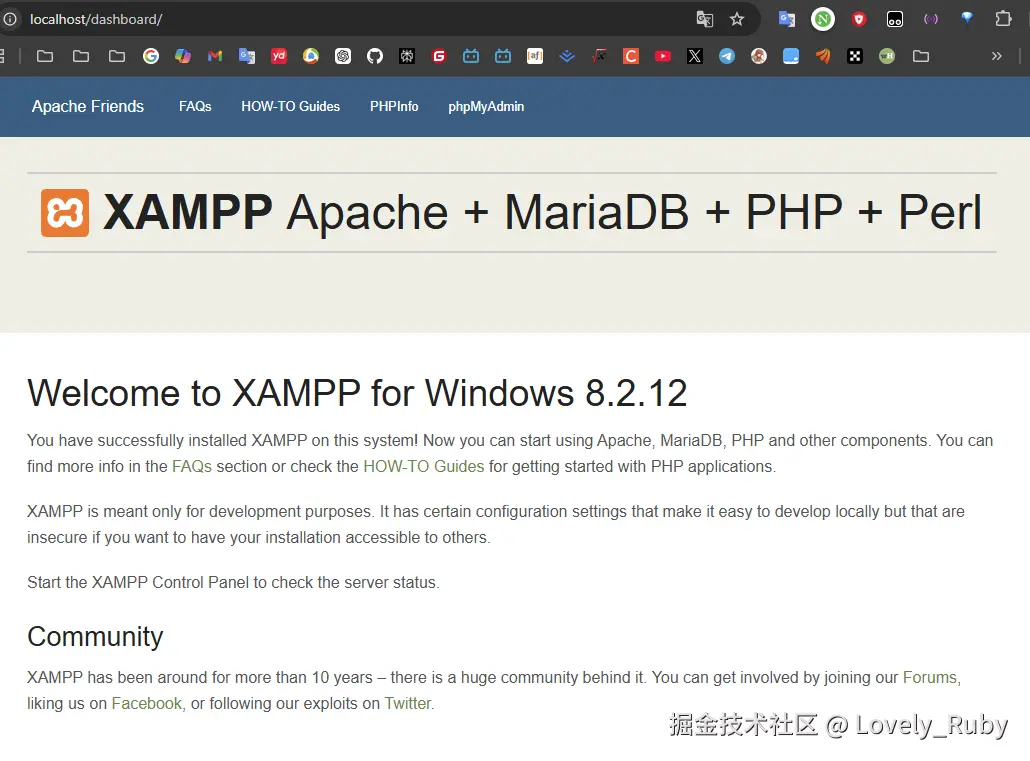1030x761 pixels.
Task: Visit the Forums link under Community
Action: pyautogui.click(x=930, y=678)
